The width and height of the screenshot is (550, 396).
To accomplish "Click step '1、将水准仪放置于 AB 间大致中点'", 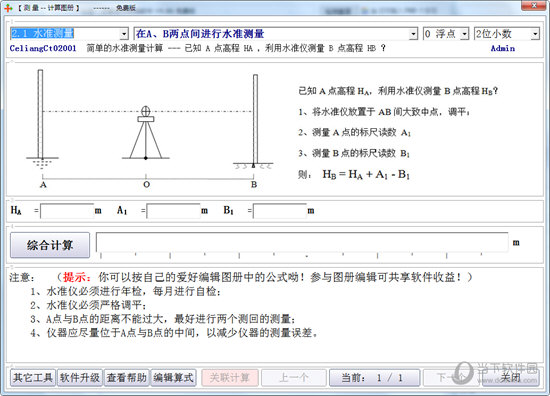I will point(384,112).
